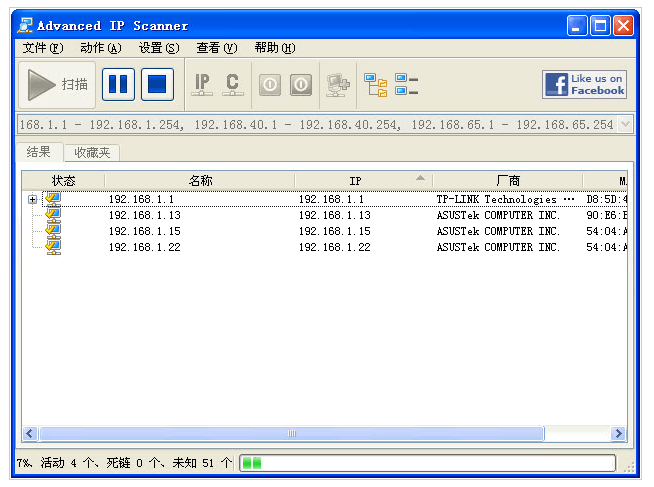Stop the scan with the square button
This screenshot has width=654, height=487.
point(157,85)
